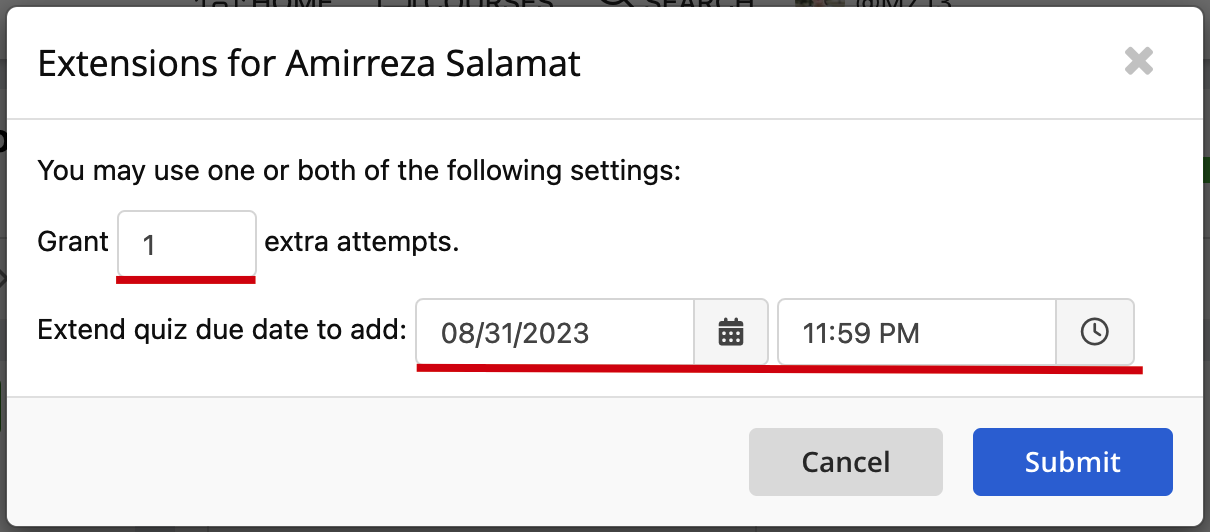Open SEARCH in top navigation
The image size is (1210, 532).
click(701, 3)
